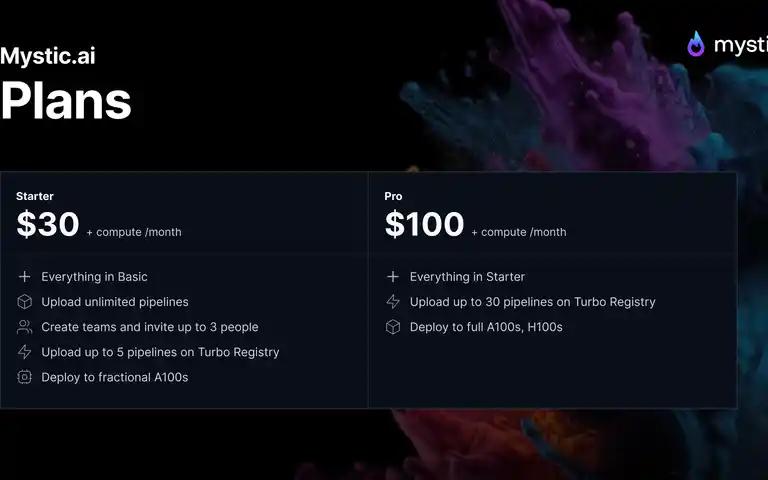Click the lightning icon beside 30 pipelines text

point(393,302)
